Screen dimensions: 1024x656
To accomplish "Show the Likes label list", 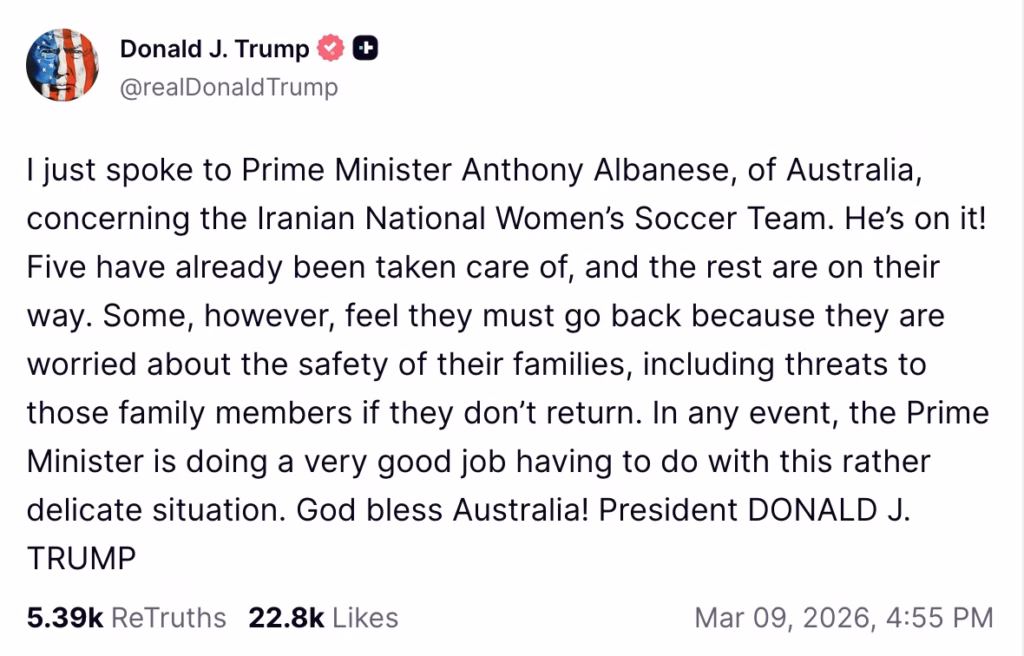I will (x=365, y=618).
